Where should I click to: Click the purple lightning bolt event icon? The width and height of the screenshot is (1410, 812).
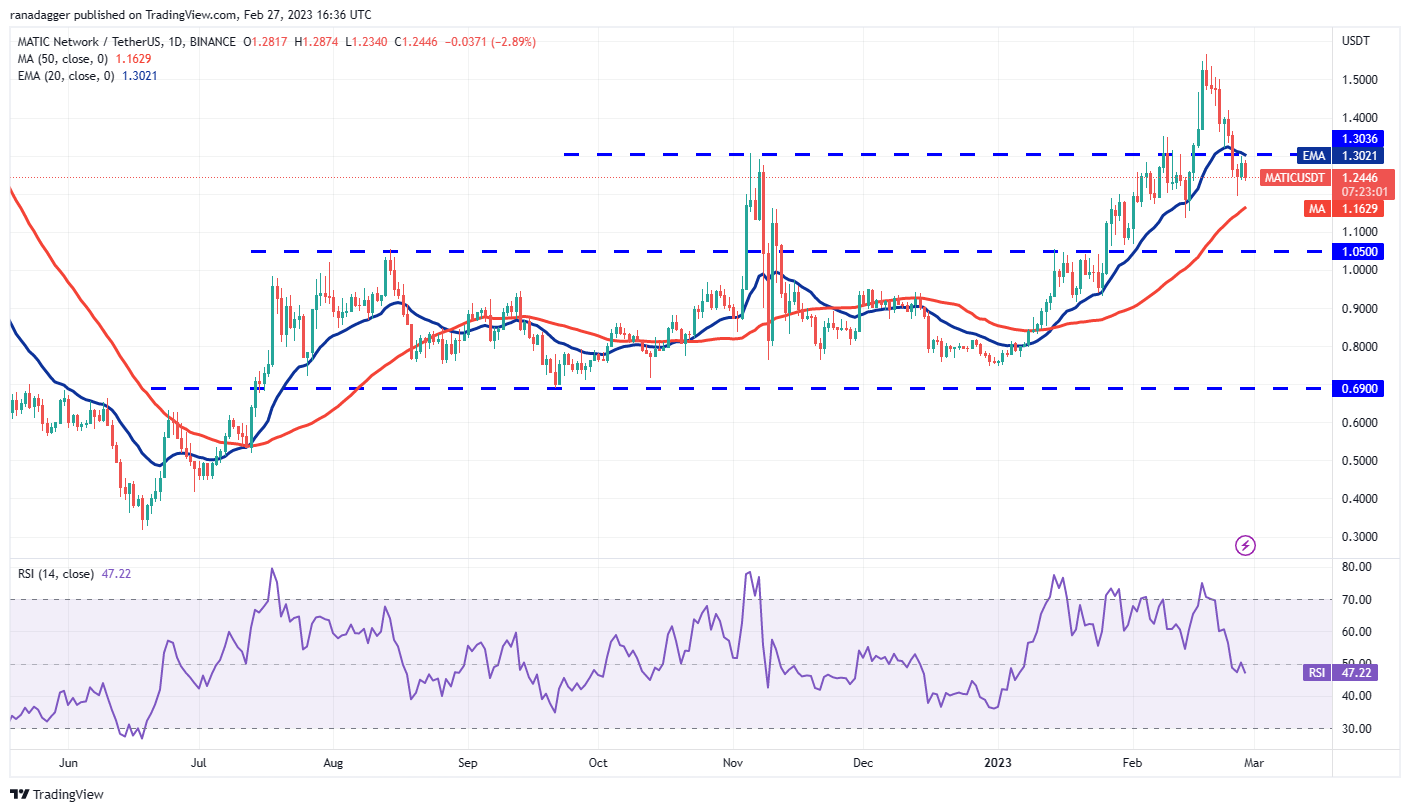click(x=1245, y=545)
